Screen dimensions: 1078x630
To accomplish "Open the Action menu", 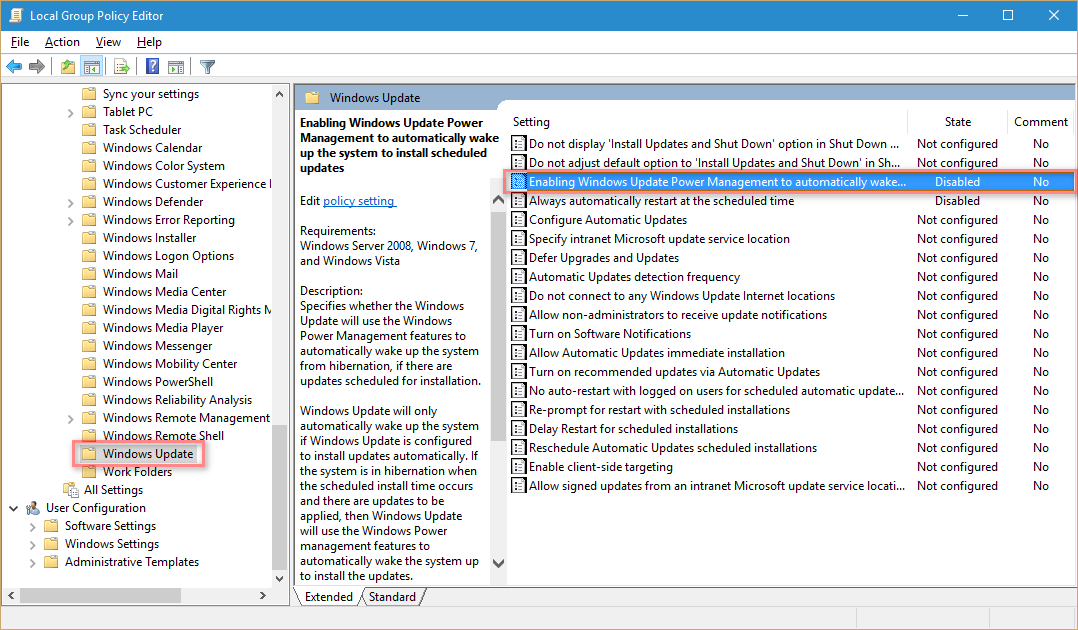I will tap(63, 42).
